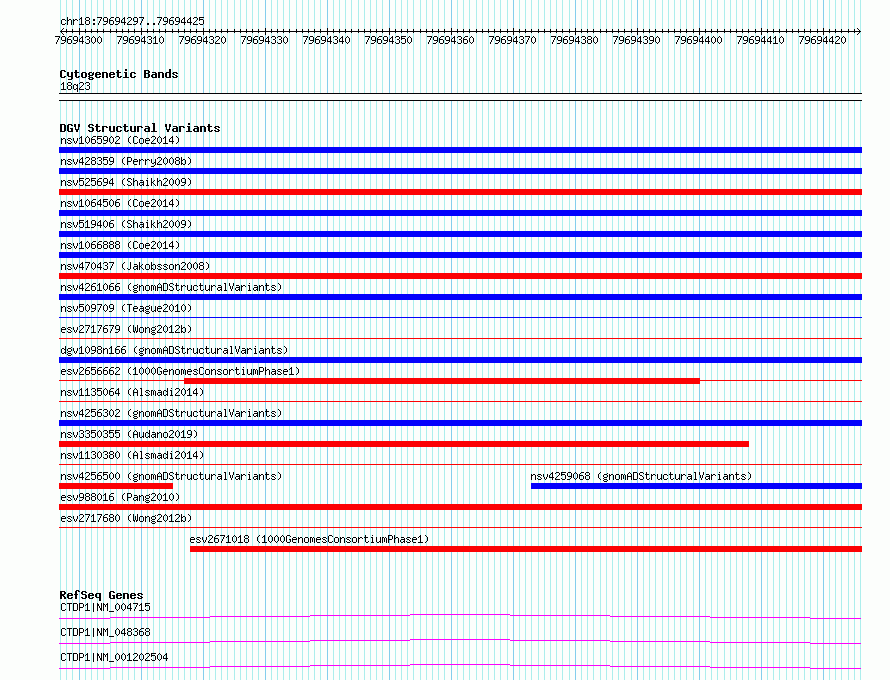Open variant nsv1130380 (Alsmadi2014)
The width and height of the screenshot is (890, 680).
(x=132, y=455)
